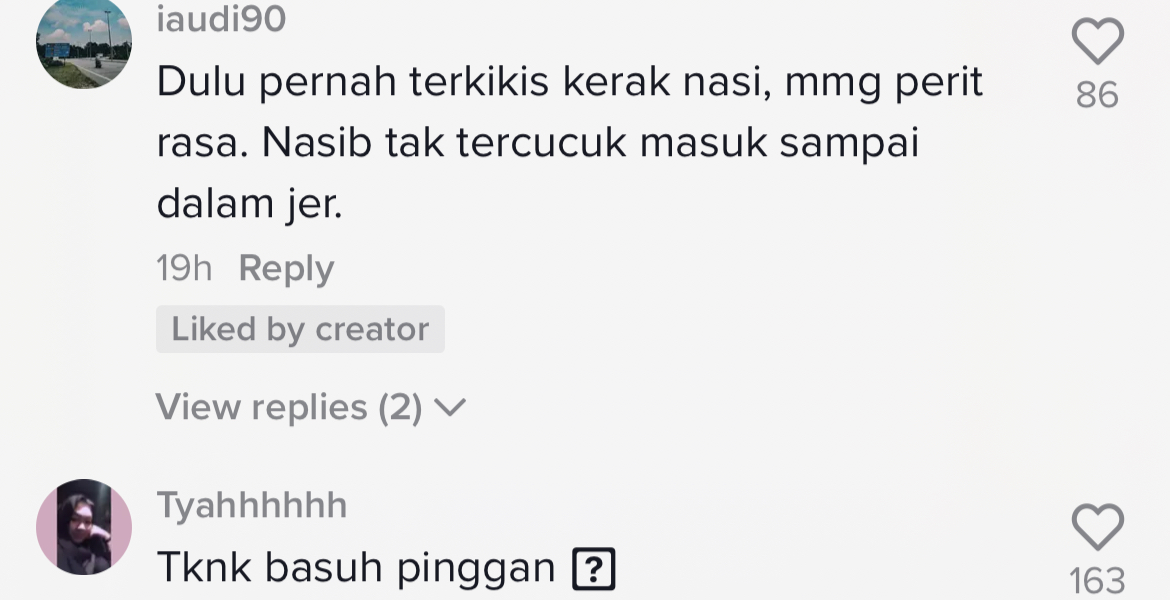
Task: Click the 'View replies (2)' text
Action: [289, 408]
